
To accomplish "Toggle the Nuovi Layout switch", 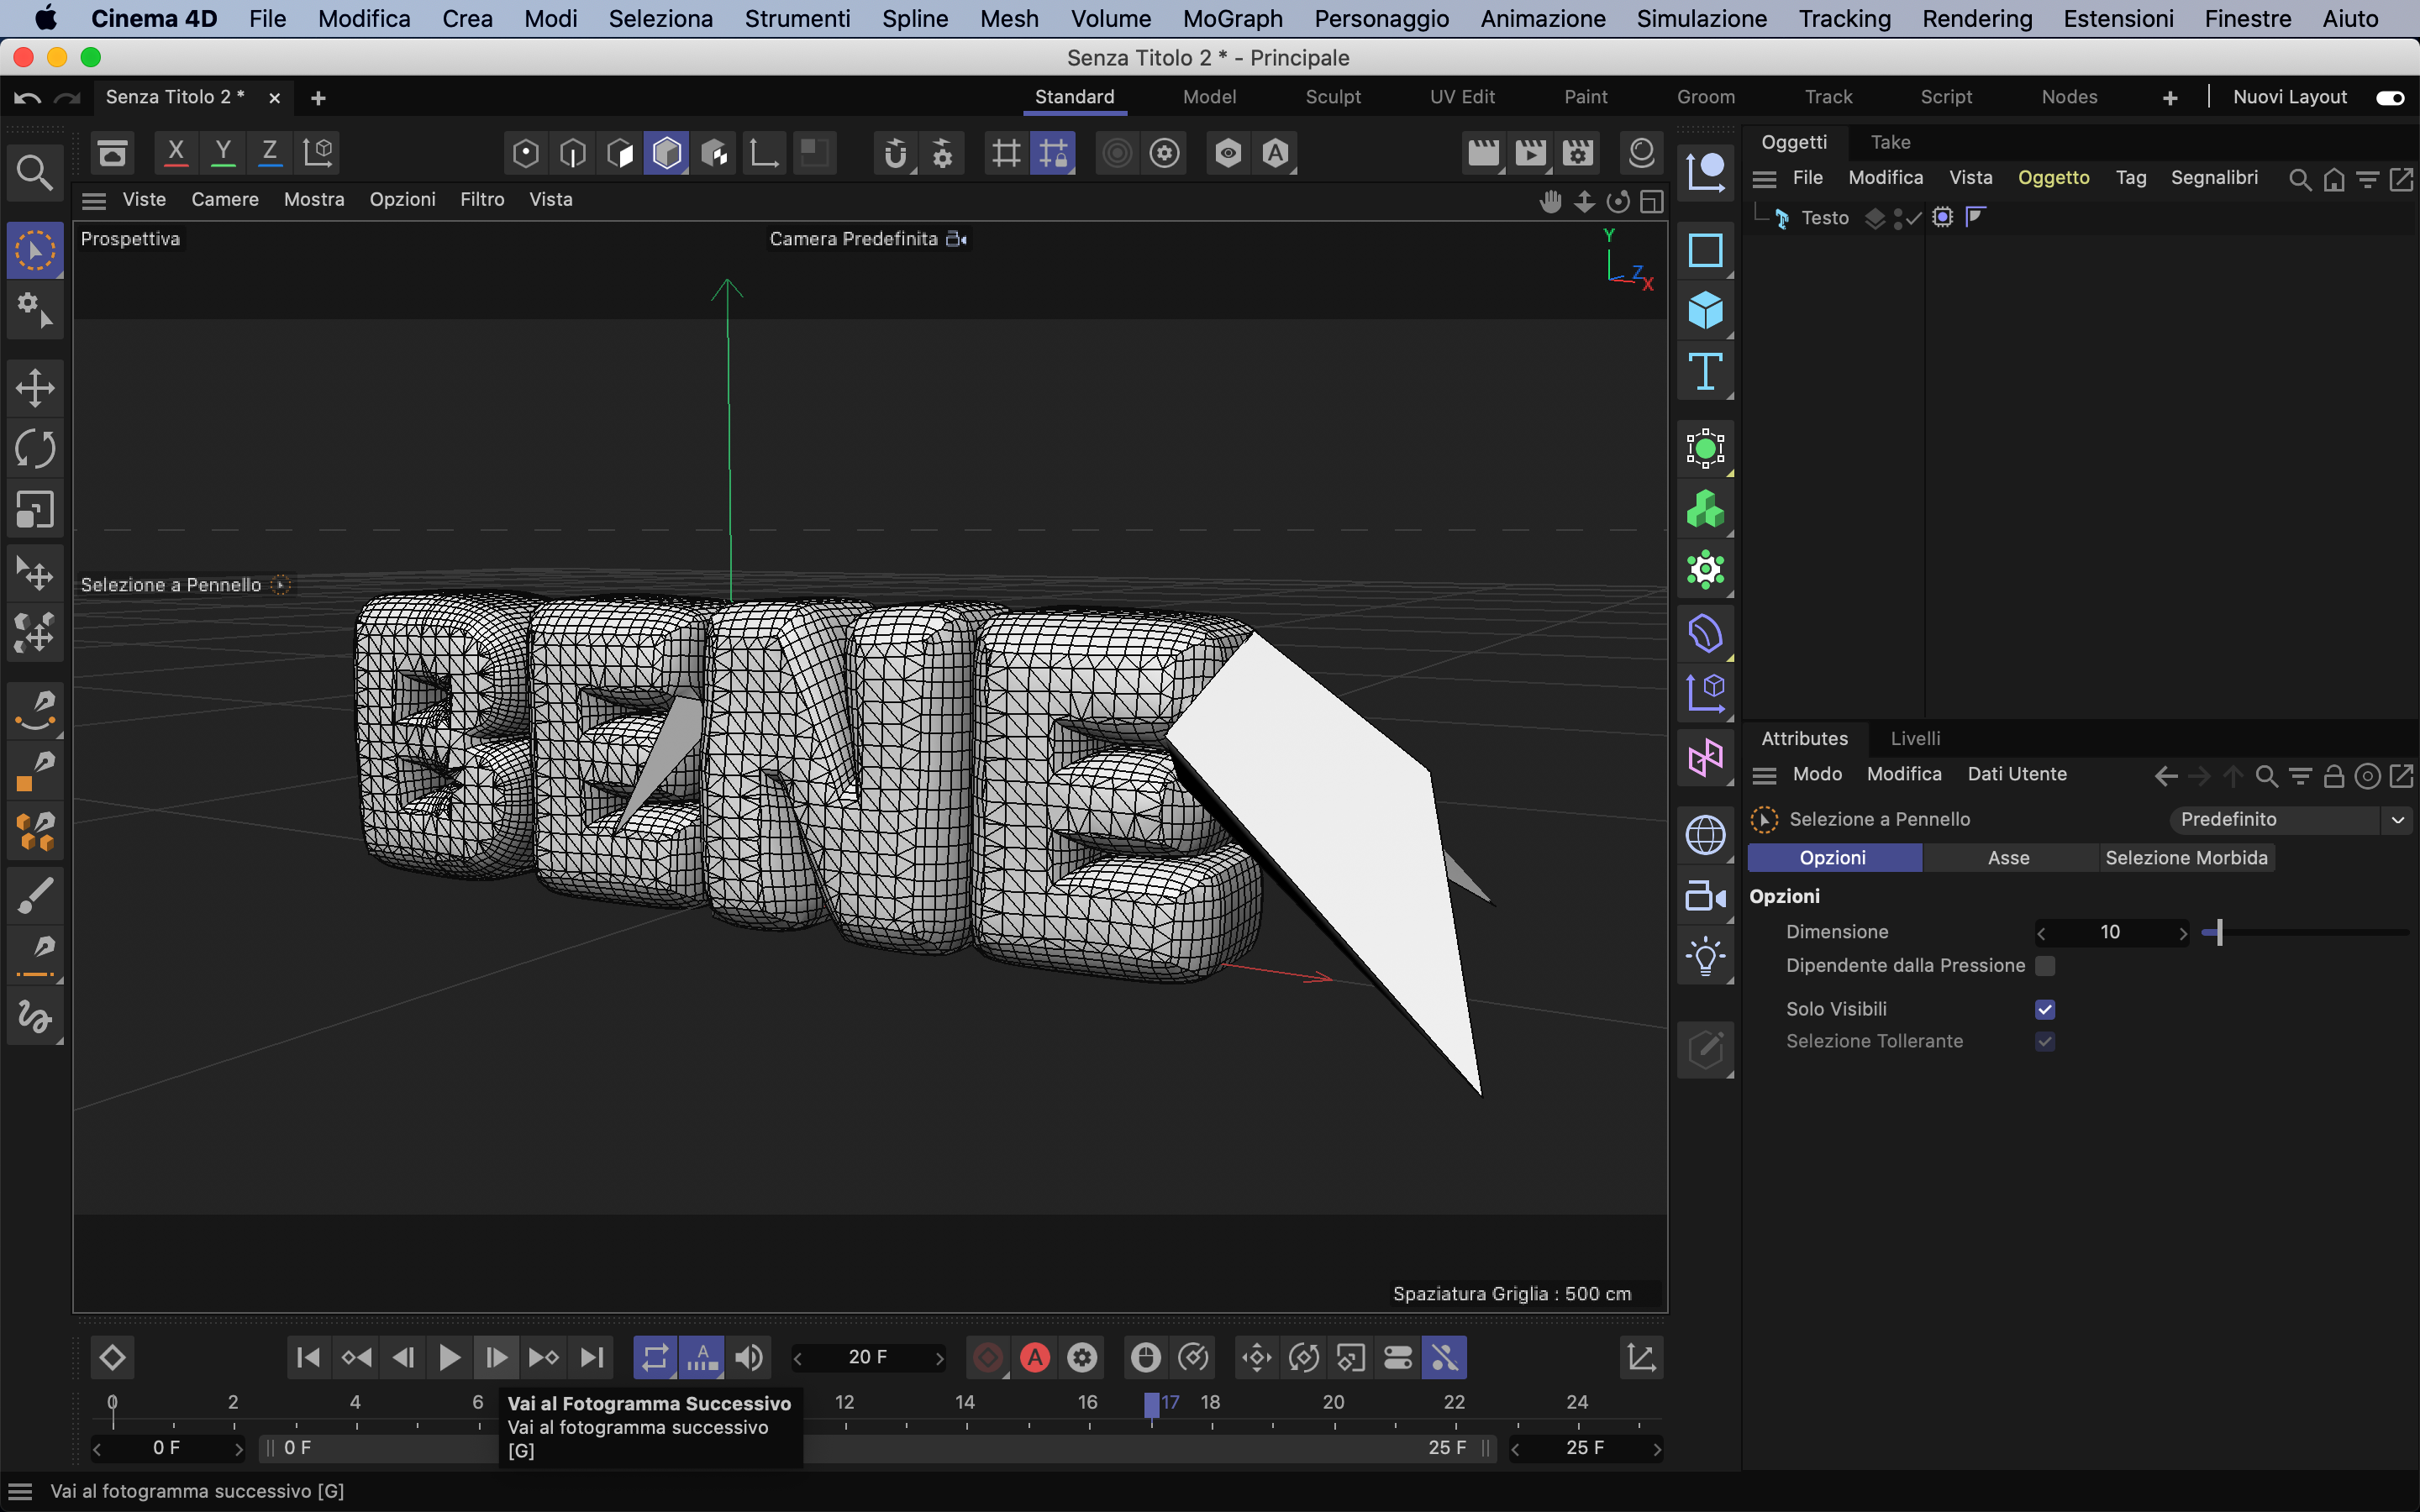I will 2390,97.
